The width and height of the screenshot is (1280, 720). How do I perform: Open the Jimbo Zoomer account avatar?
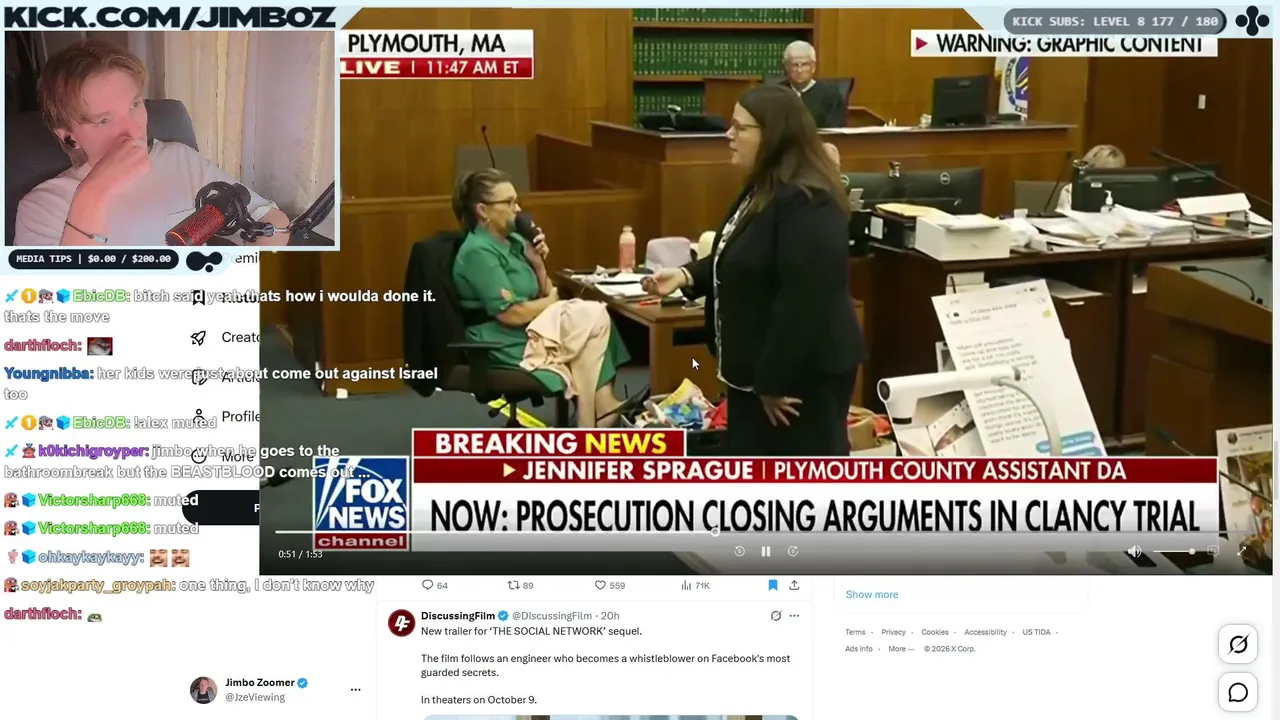point(204,690)
